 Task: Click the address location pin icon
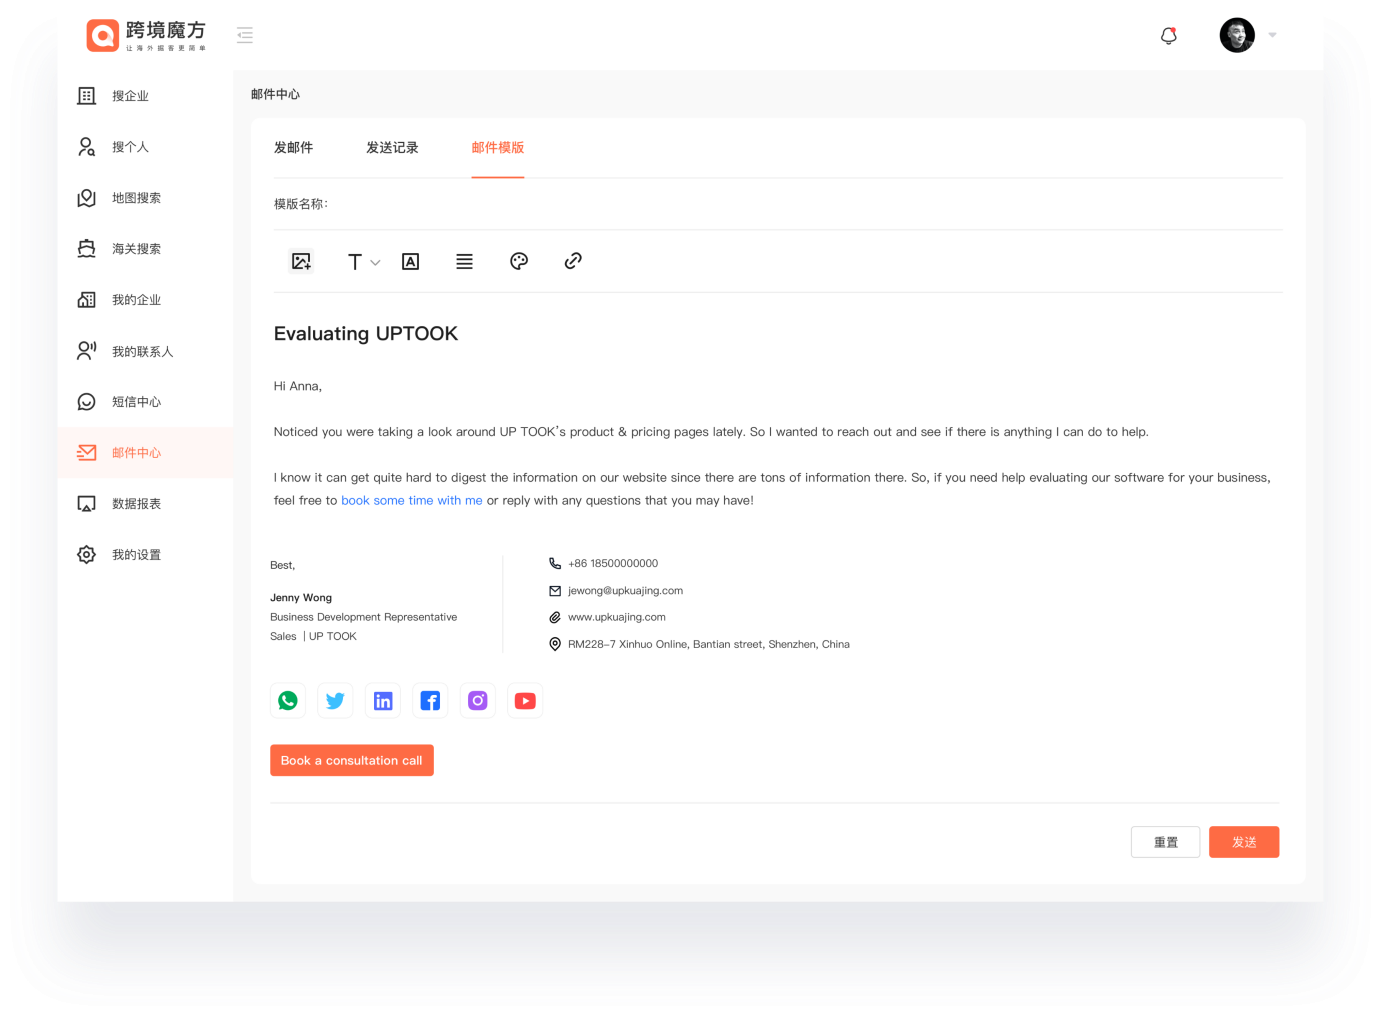pyautogui.click(x=555, y=645)
